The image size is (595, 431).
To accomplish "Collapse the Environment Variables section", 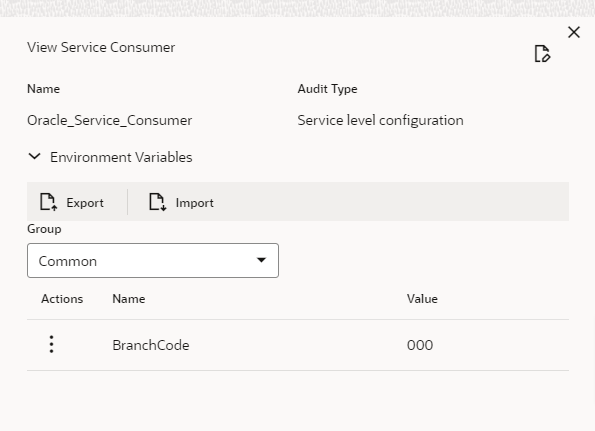I will pyautogui.click(x=35, y=156).
